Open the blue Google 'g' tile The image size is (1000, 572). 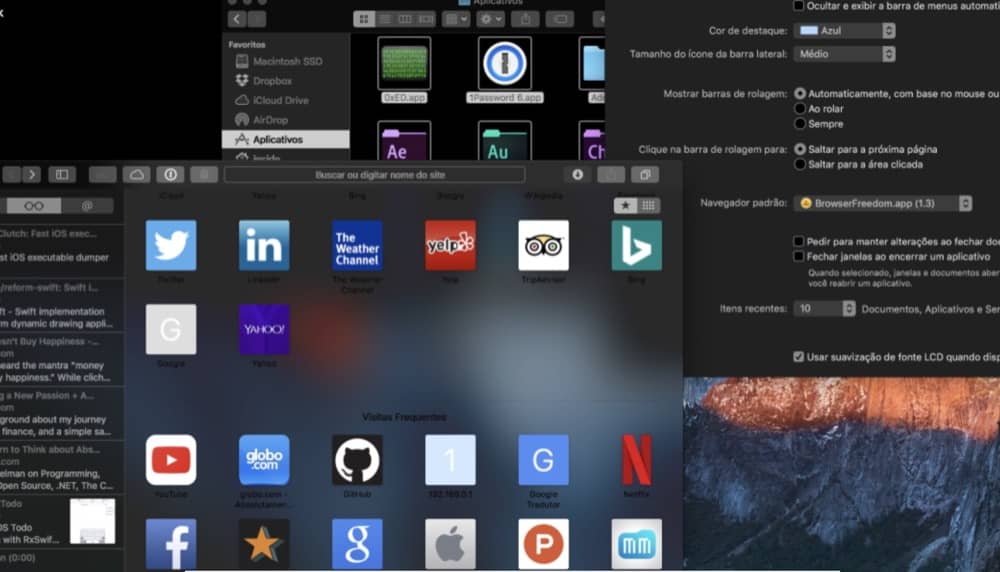click(x=357, y=544)
